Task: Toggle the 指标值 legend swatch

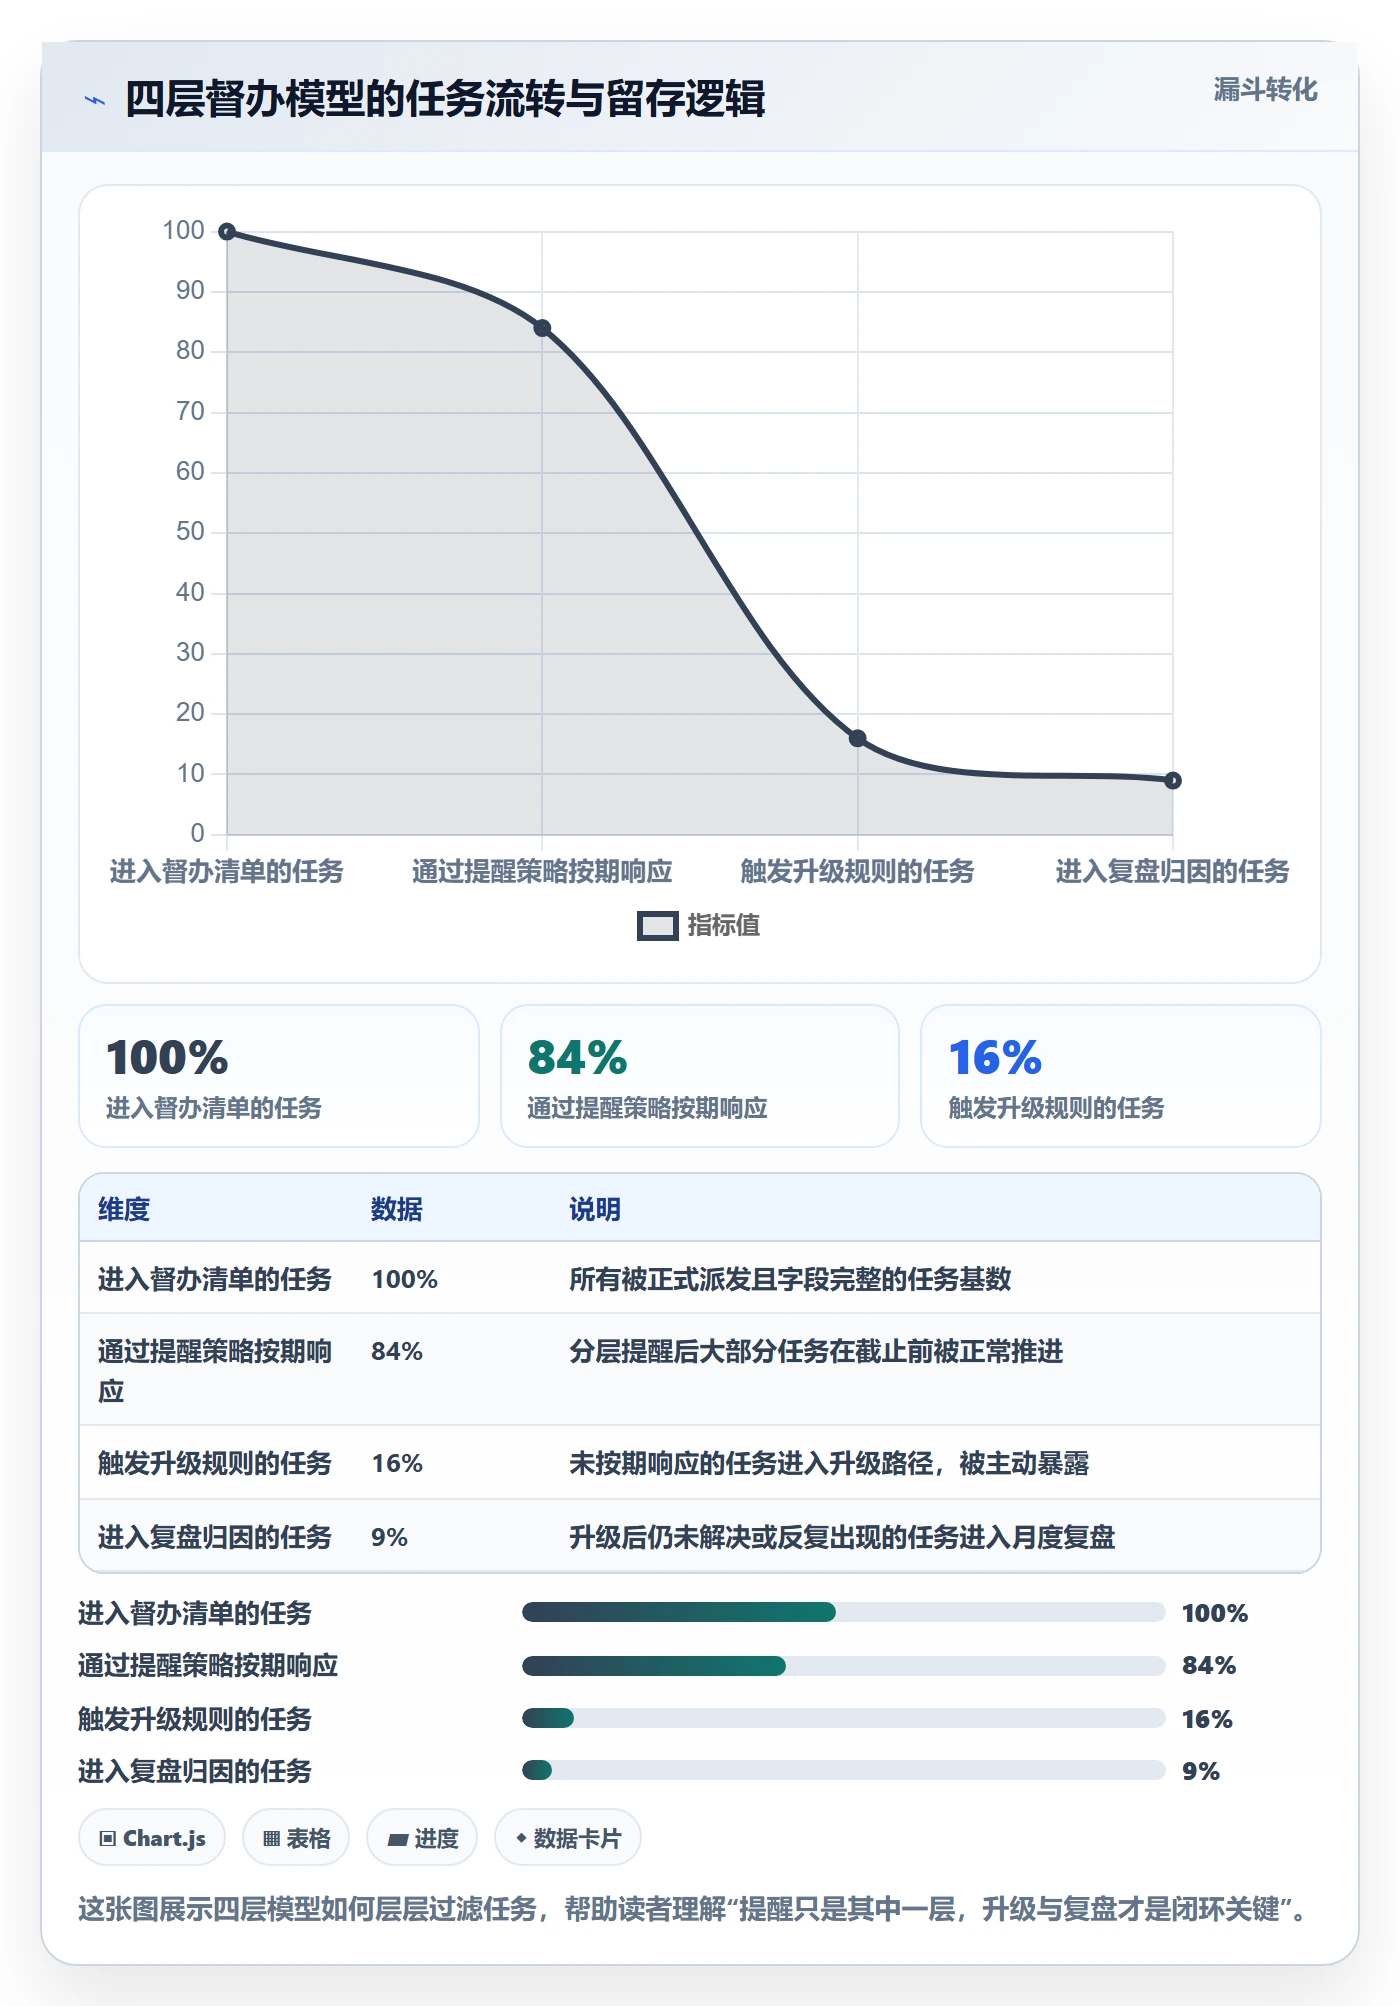Action: pyautogui.click(x=658, y=926)
